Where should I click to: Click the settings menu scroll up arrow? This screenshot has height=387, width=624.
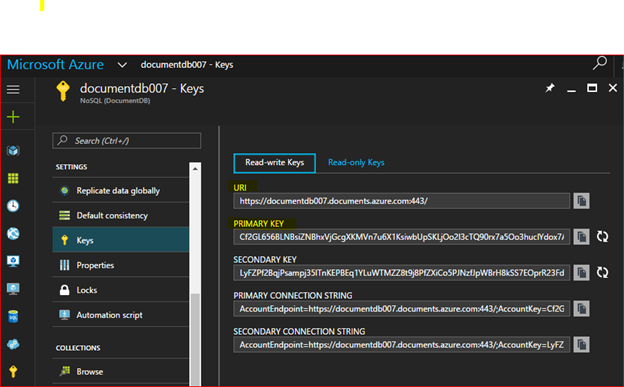point(195,168)
